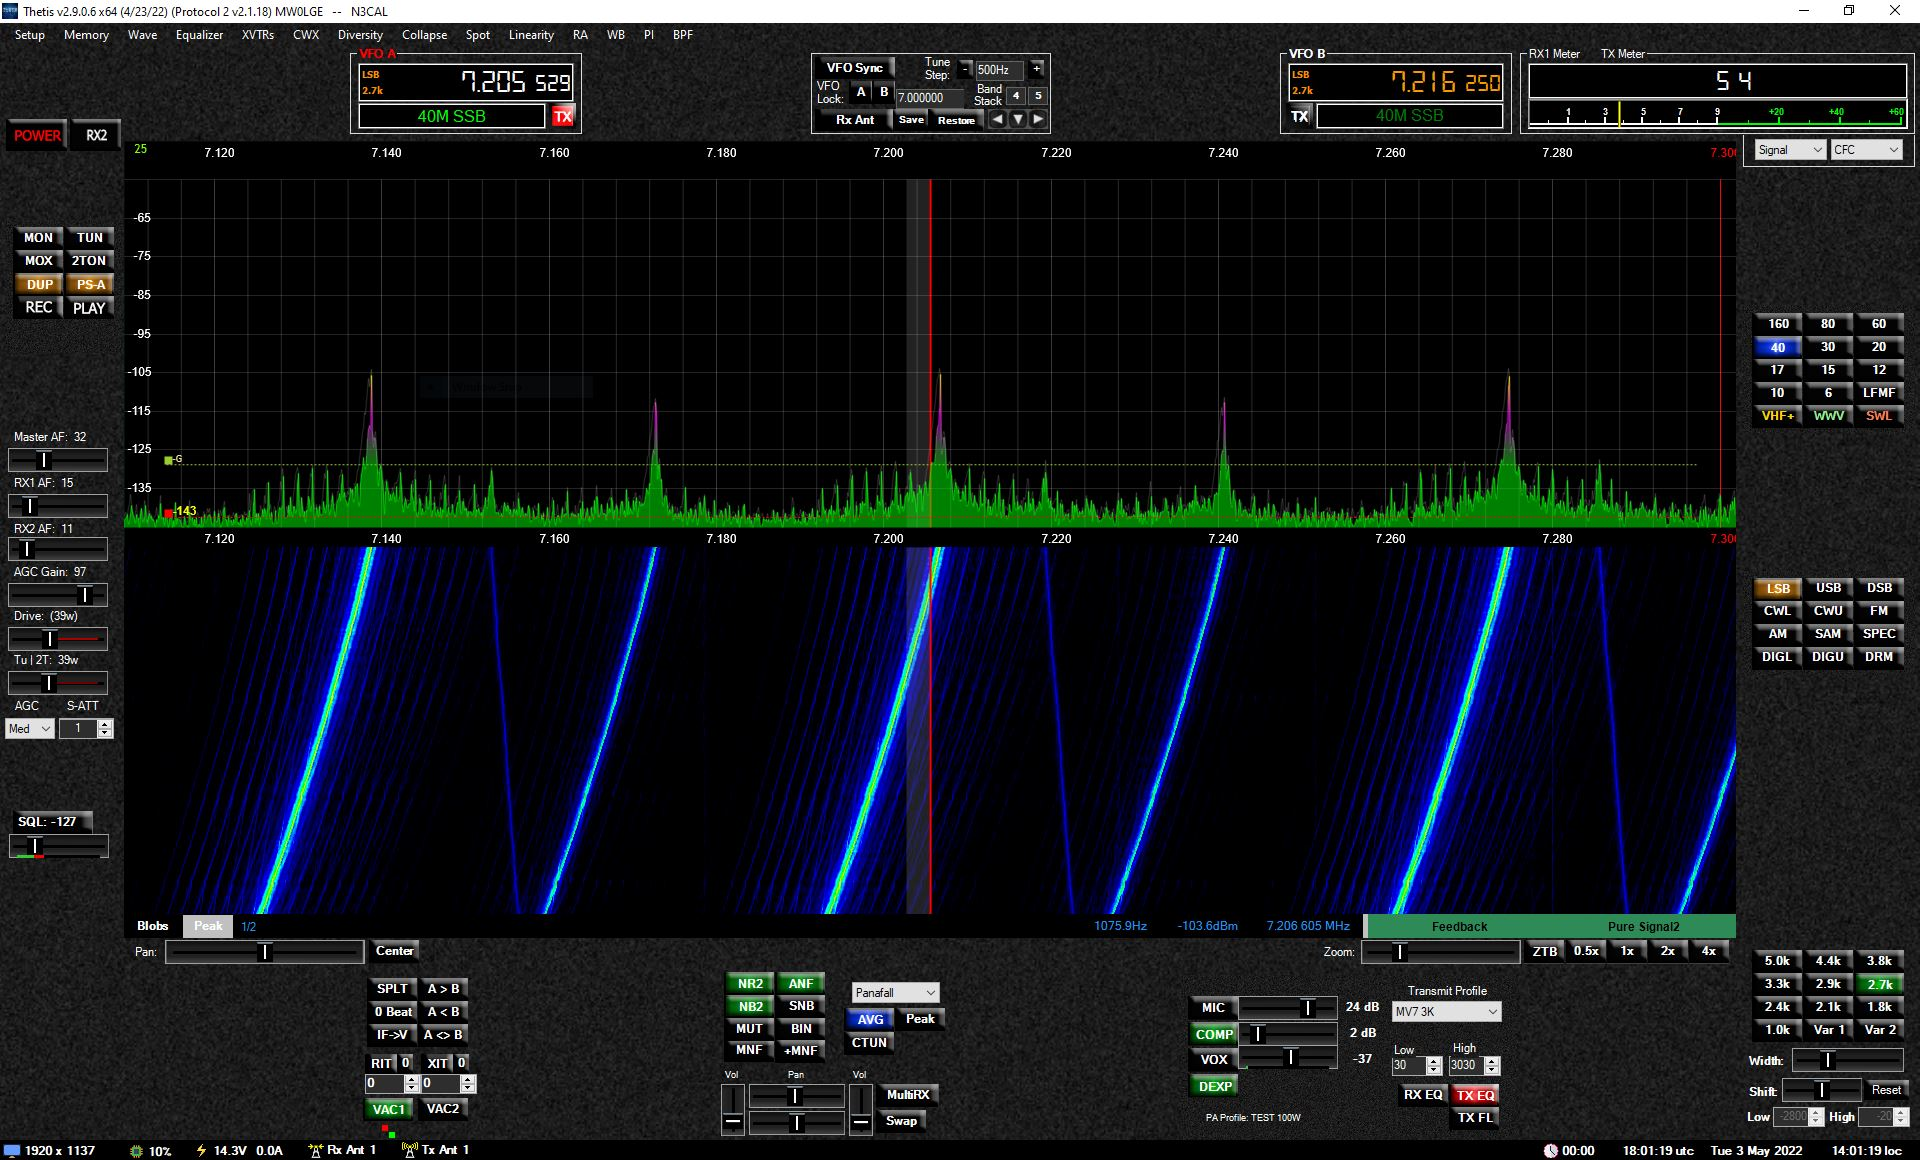Toggle NB2 noise blanker
This screenshot has width=1920, height=1160.
pyautogui.click(x=750, y=1006)
